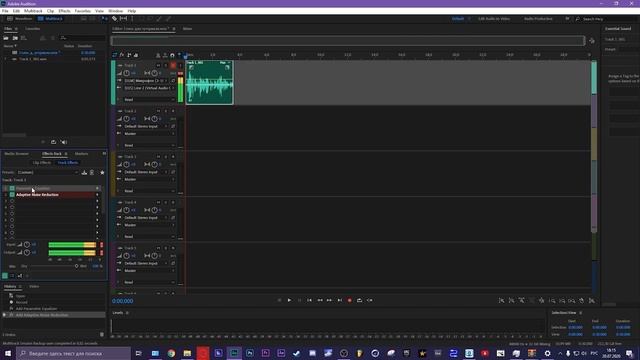640x360 pixels.
Task: Show the EQ track controls
Action: tap(136, 55)
